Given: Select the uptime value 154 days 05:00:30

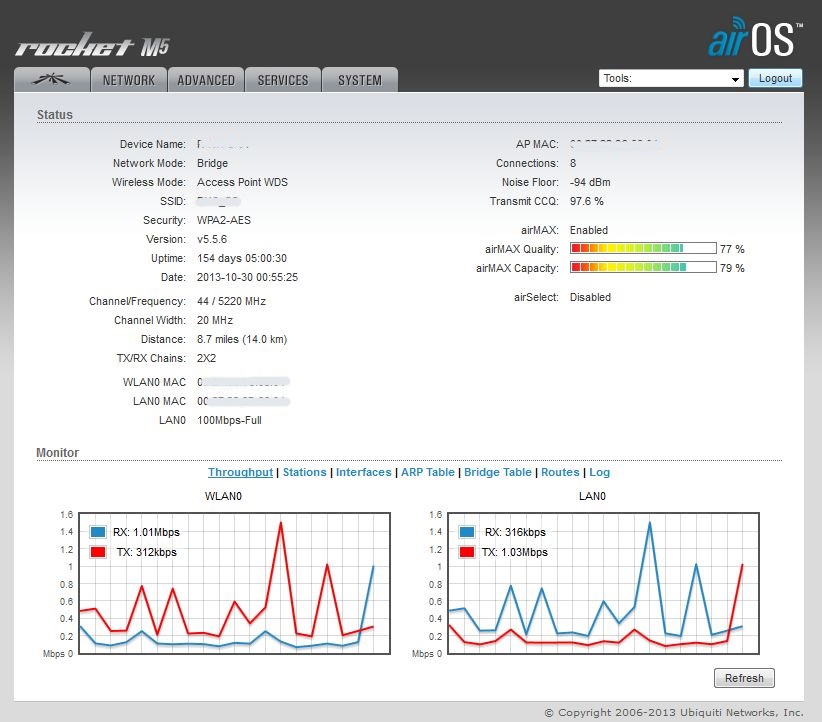Looking at the screenshot, I should coord(242,258).
